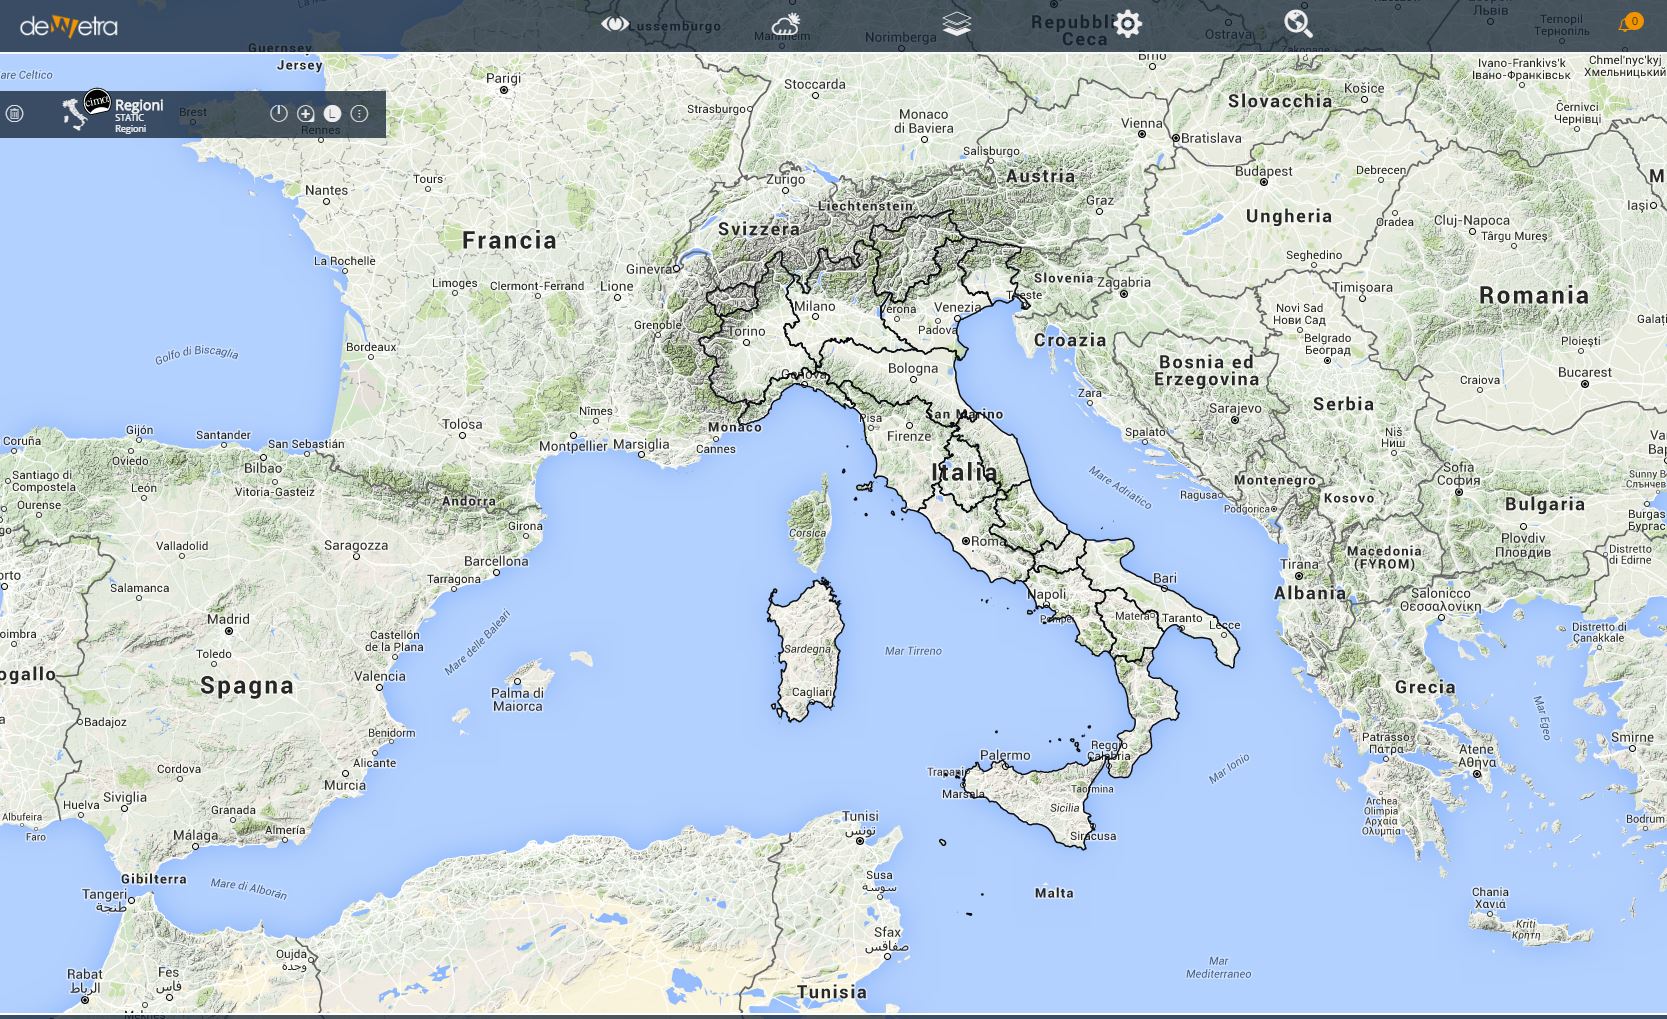The image size is (1667, 1019).
Task: Click the Milano city label on map
Action: [x=814, y=307]
